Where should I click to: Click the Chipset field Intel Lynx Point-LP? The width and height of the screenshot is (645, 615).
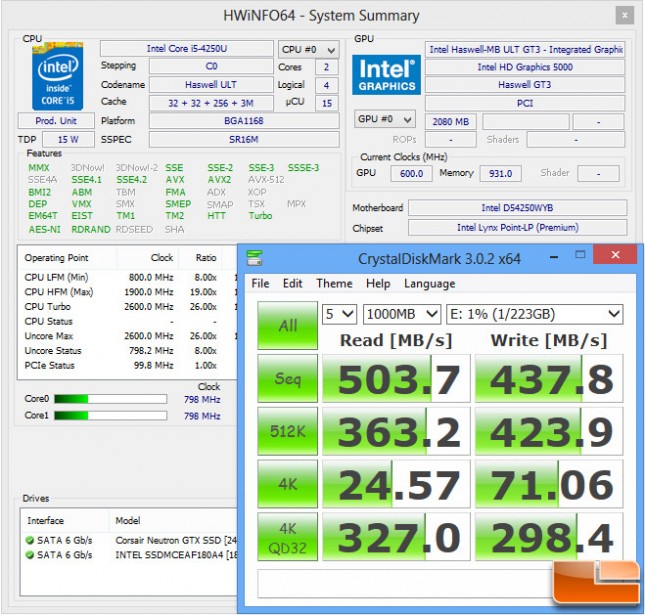pyautogui.click(x=517, y=227)
